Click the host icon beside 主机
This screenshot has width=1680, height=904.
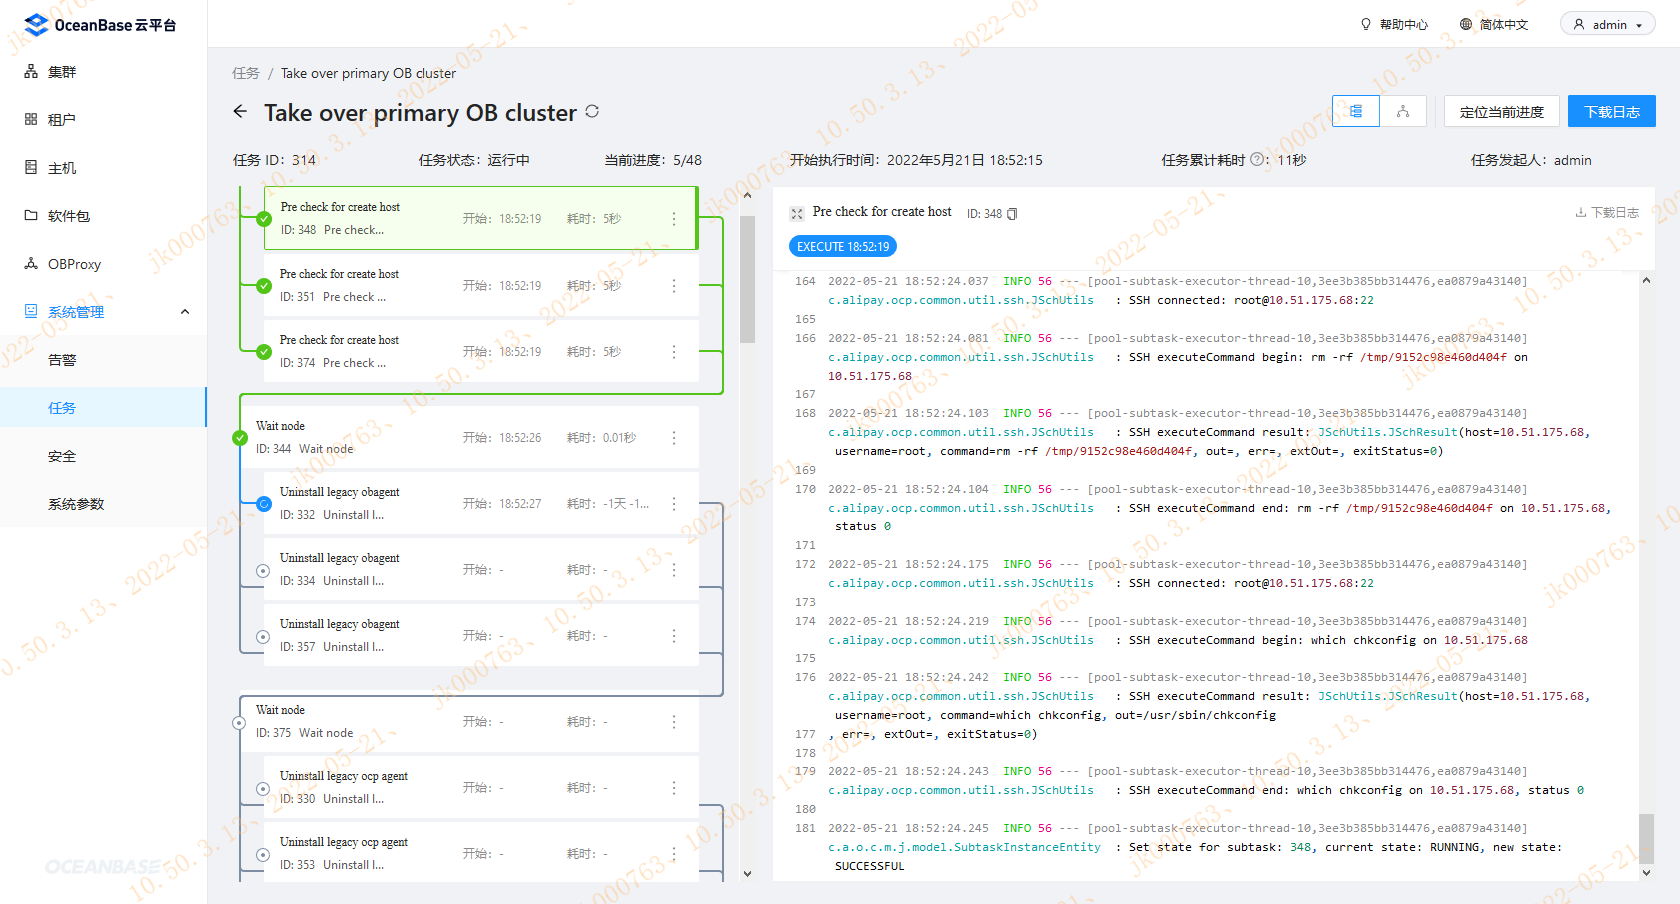[31, 167]
